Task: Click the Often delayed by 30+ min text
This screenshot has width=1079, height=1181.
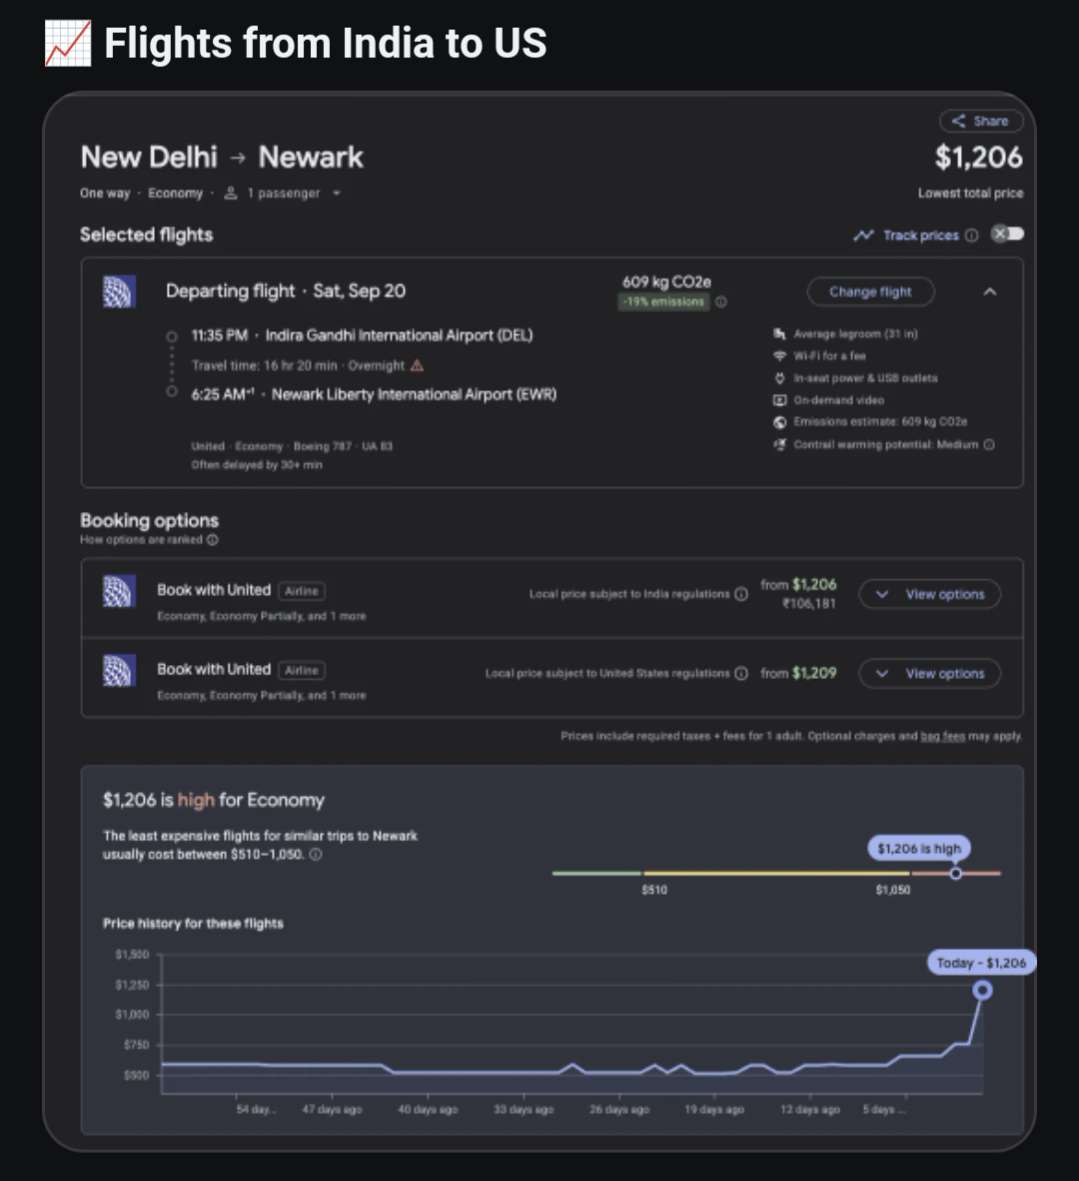Action: click(257, 465)
